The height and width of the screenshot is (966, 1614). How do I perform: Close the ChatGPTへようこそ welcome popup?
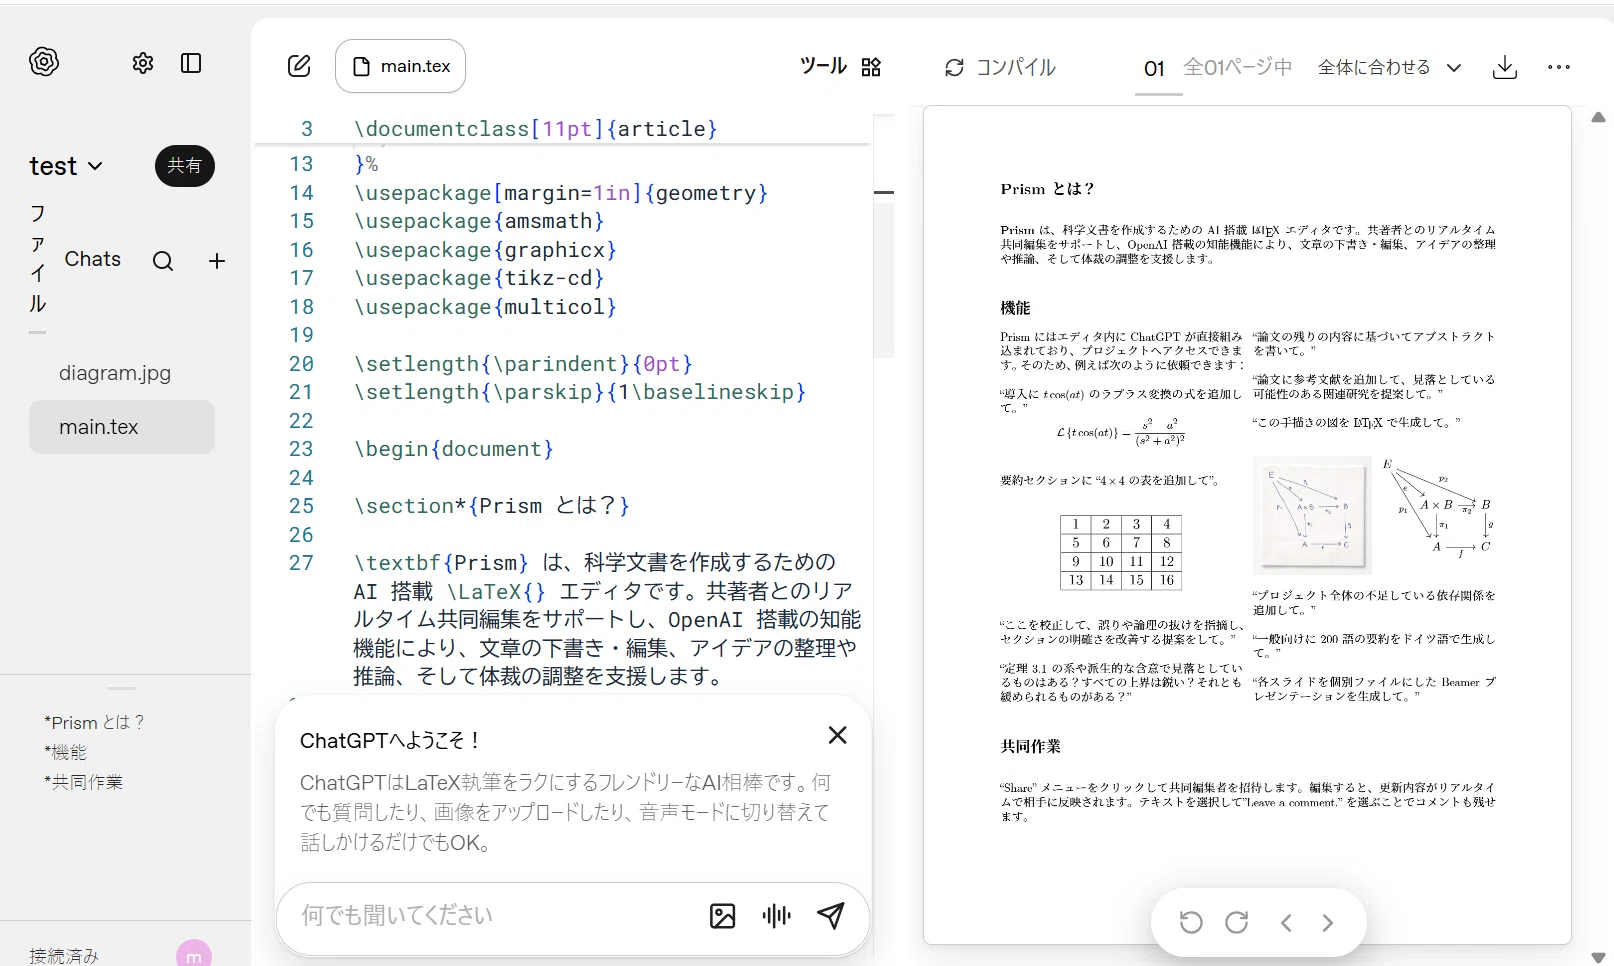point(838,735)
